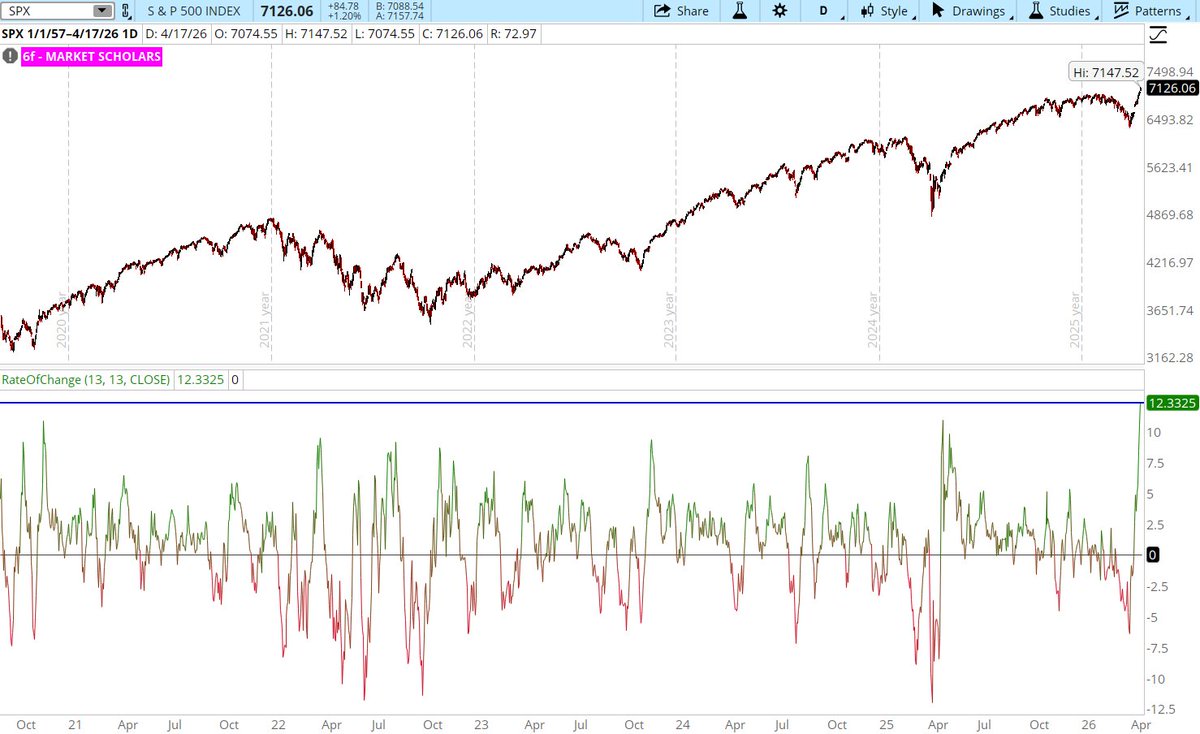
Task: Open the SPX symbol dropdown
Action: pos(100,11)
